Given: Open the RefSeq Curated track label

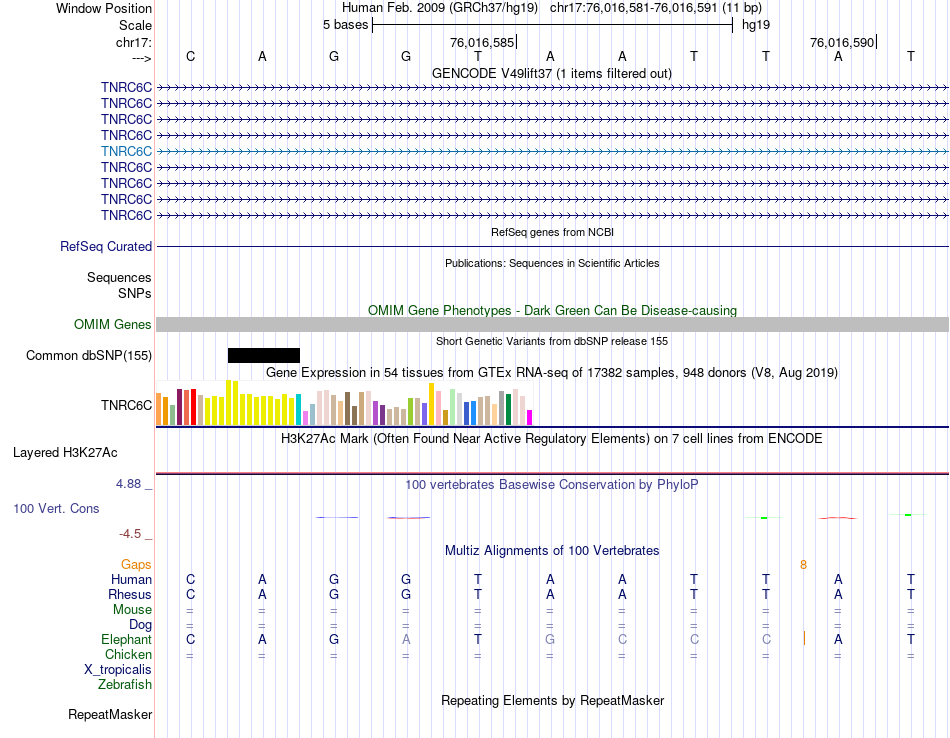Looking at the screenshot, I should coord(106,247).
